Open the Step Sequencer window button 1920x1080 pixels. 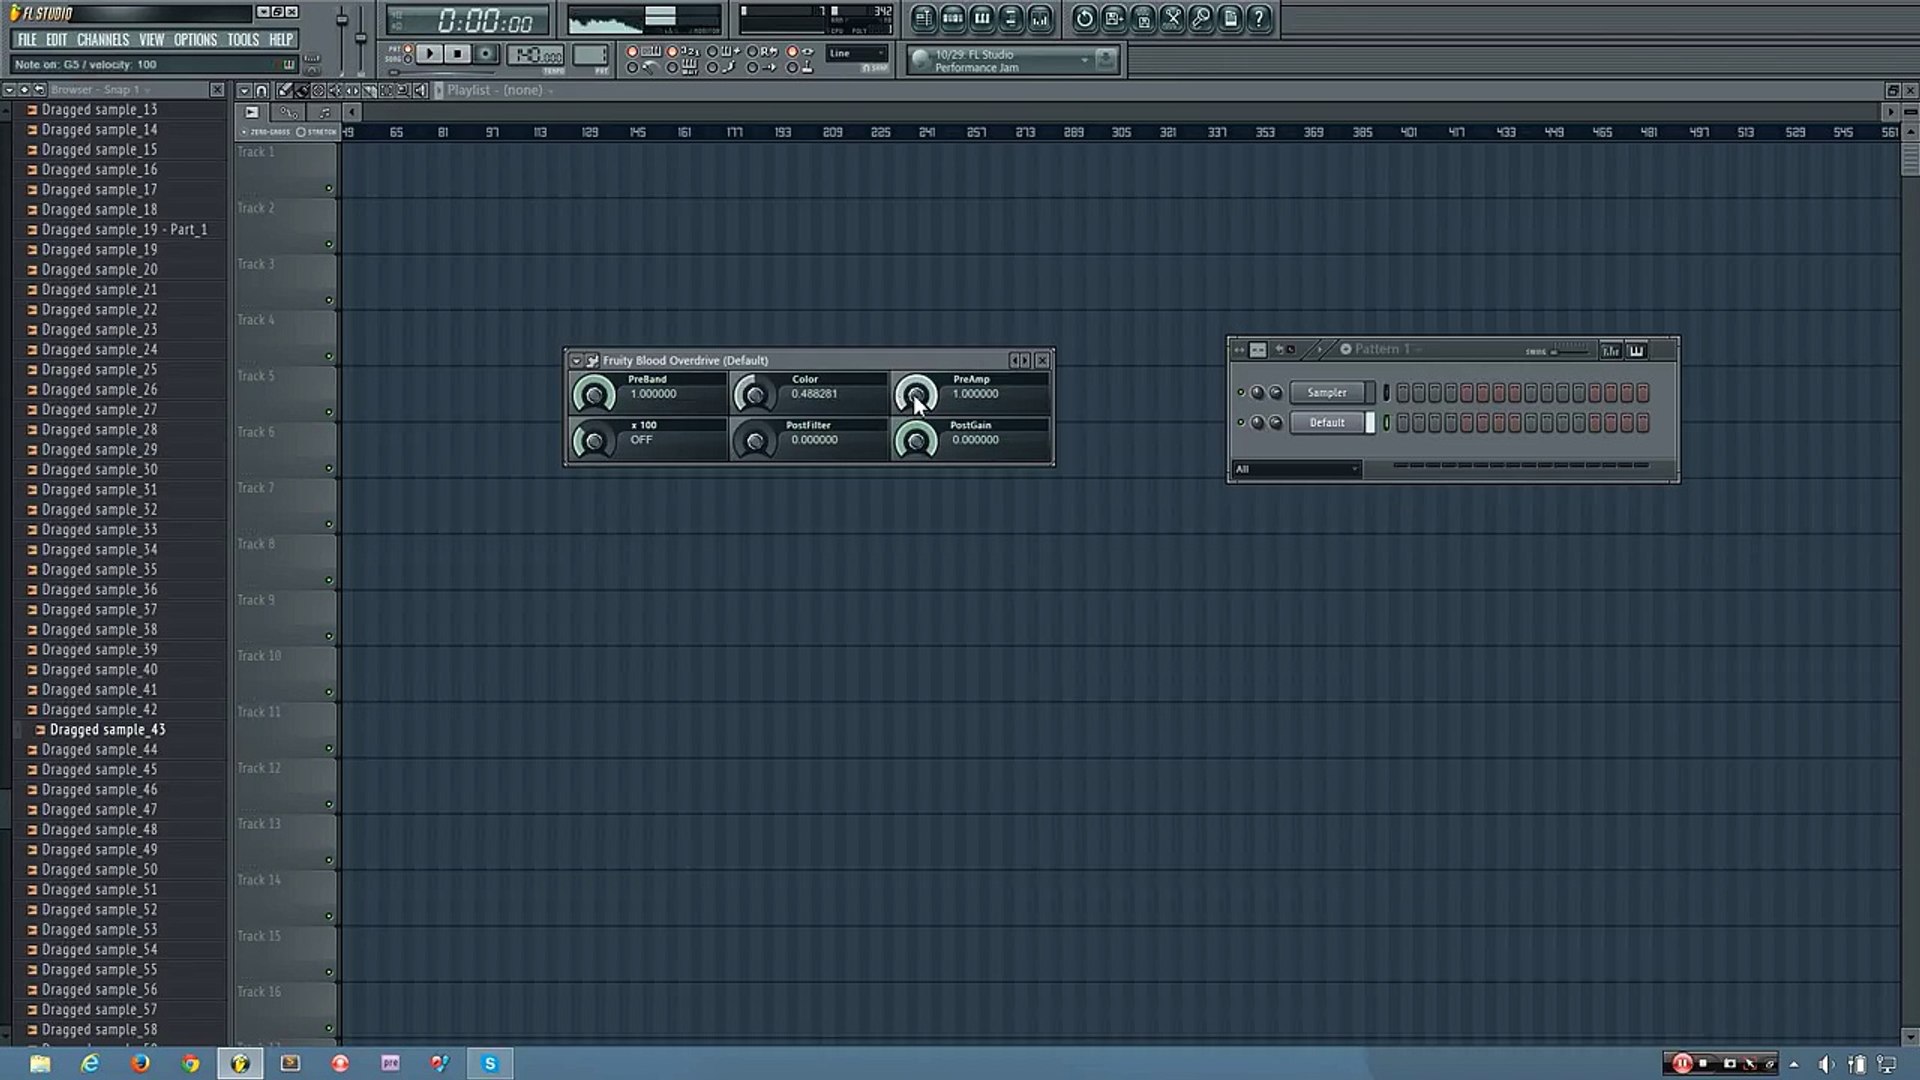pos(953,18)
